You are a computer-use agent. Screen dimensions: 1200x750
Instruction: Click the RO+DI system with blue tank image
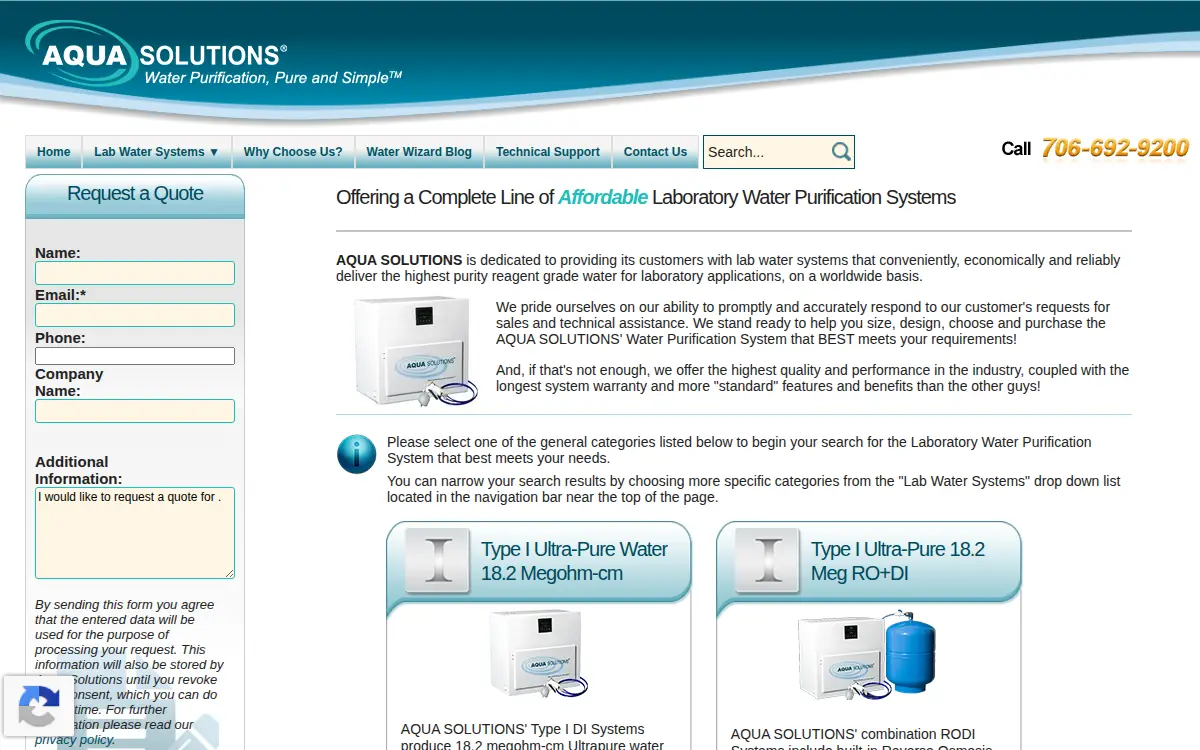click(x=867, y=655)
